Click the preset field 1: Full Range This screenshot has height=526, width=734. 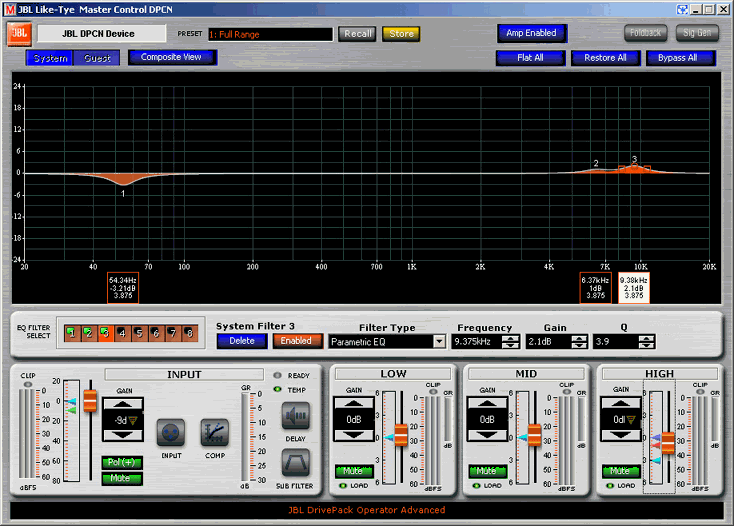click(270, 34)
